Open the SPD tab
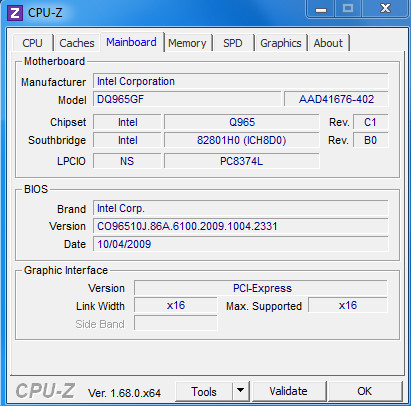Screen dimensions: 411x406 point(233,43)
